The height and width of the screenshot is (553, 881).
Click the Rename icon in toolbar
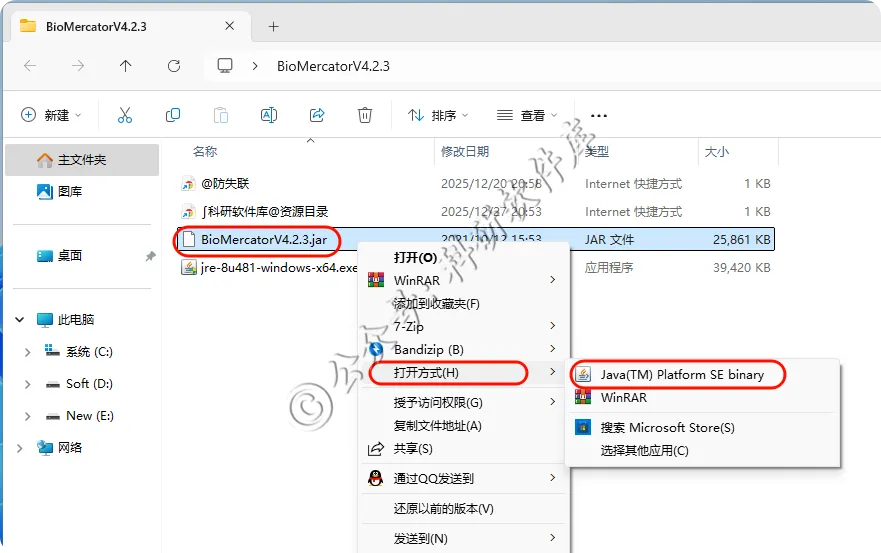(x=269, y=115)
